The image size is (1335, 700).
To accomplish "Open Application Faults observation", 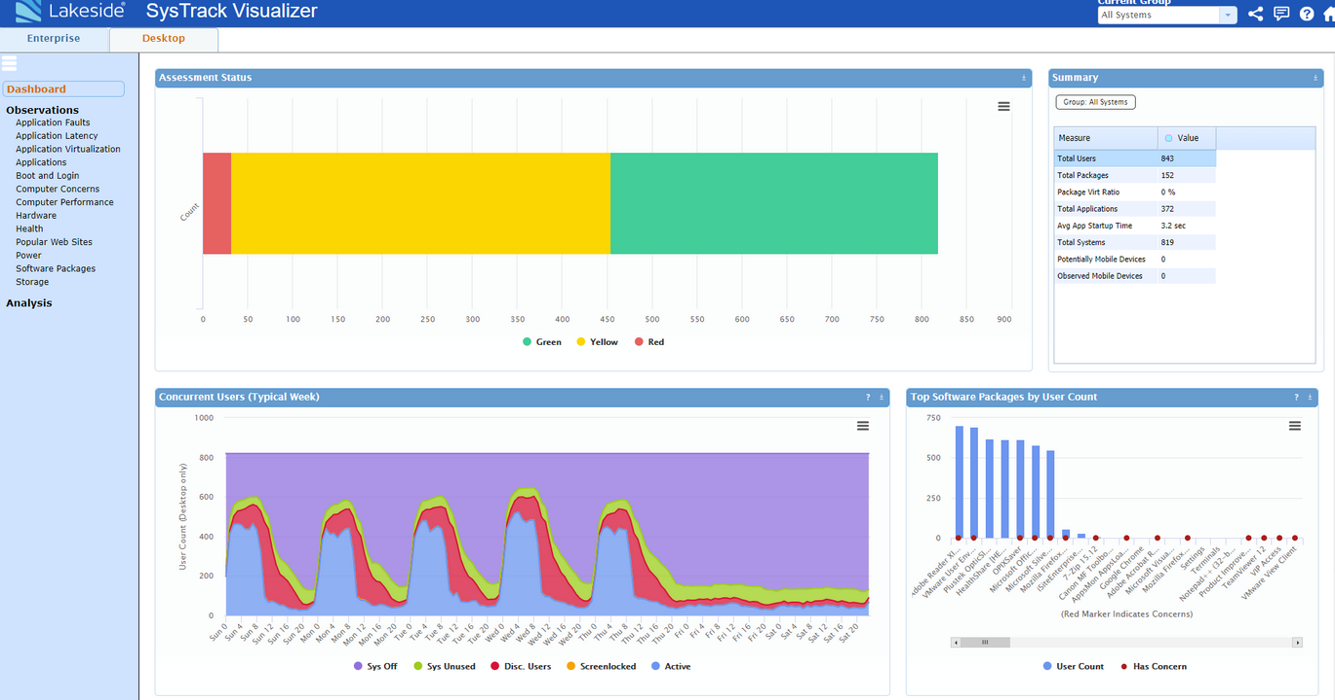I will click(x=53, y=123).
